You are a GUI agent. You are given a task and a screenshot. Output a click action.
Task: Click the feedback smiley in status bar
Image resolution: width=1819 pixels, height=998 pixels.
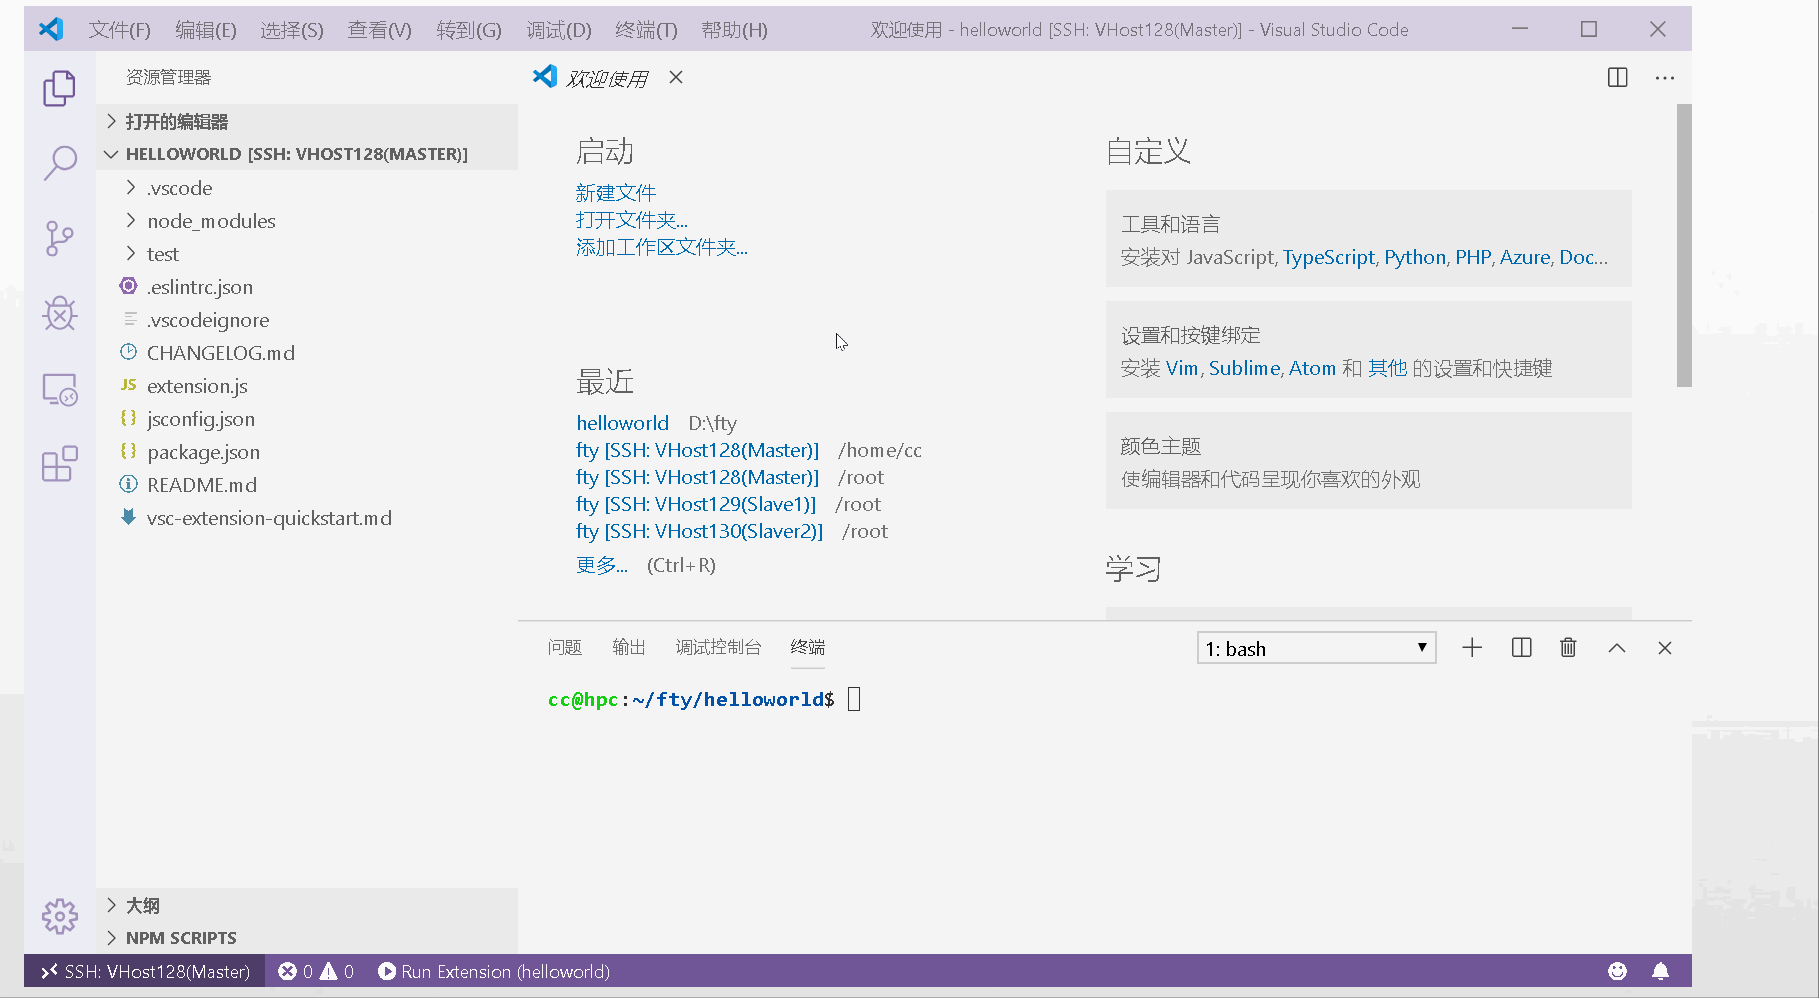[1617, 971]
